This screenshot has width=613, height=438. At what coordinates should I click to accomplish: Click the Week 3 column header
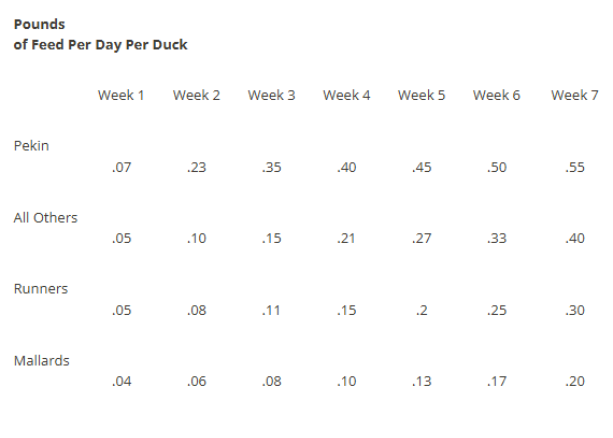tap(271, 95)
